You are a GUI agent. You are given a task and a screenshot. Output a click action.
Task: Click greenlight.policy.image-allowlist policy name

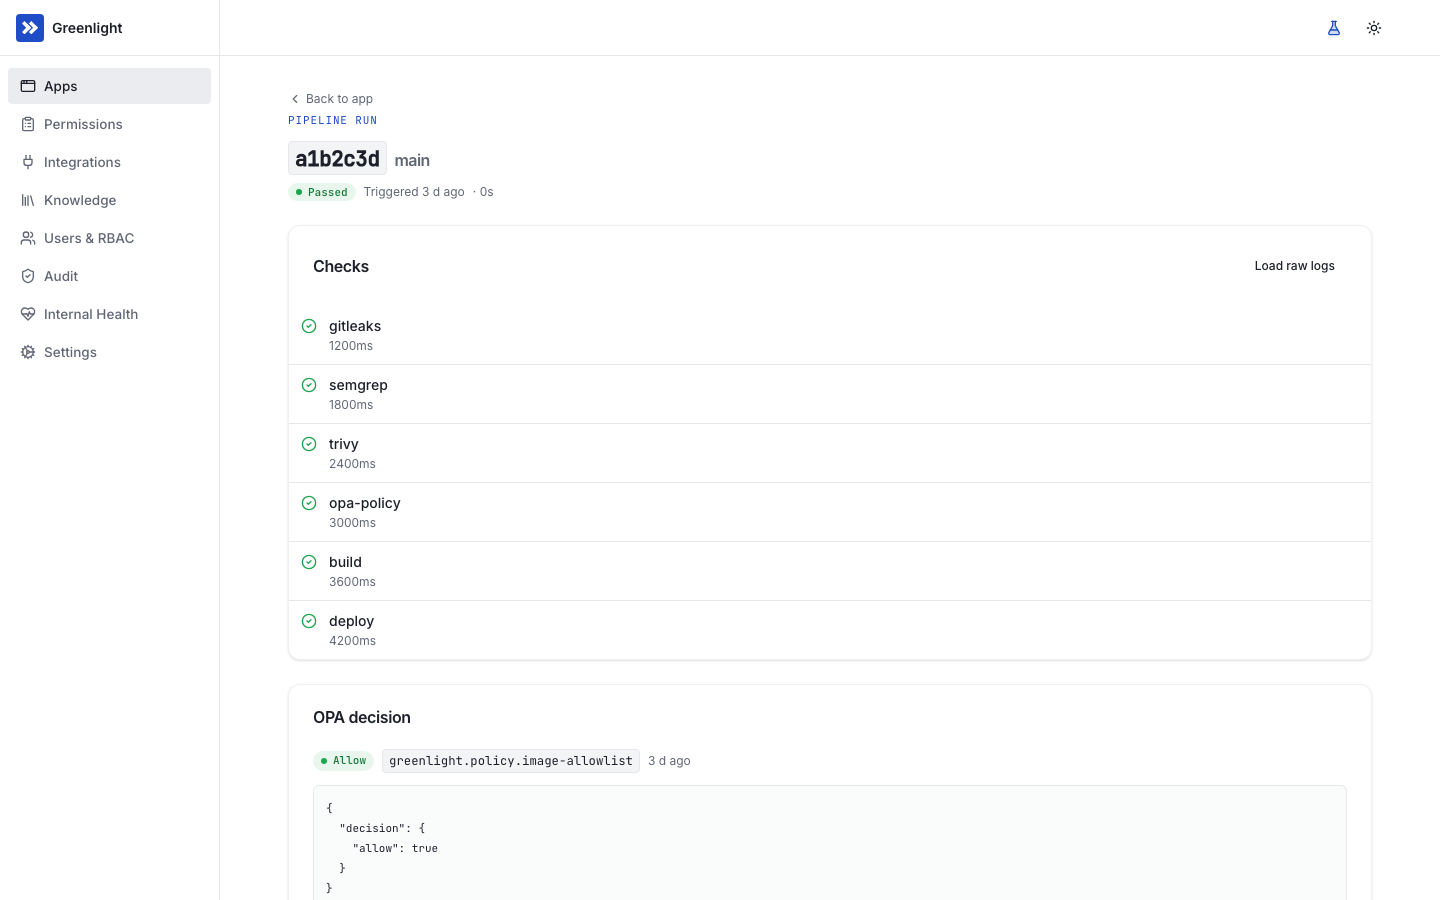pos(511,761)
